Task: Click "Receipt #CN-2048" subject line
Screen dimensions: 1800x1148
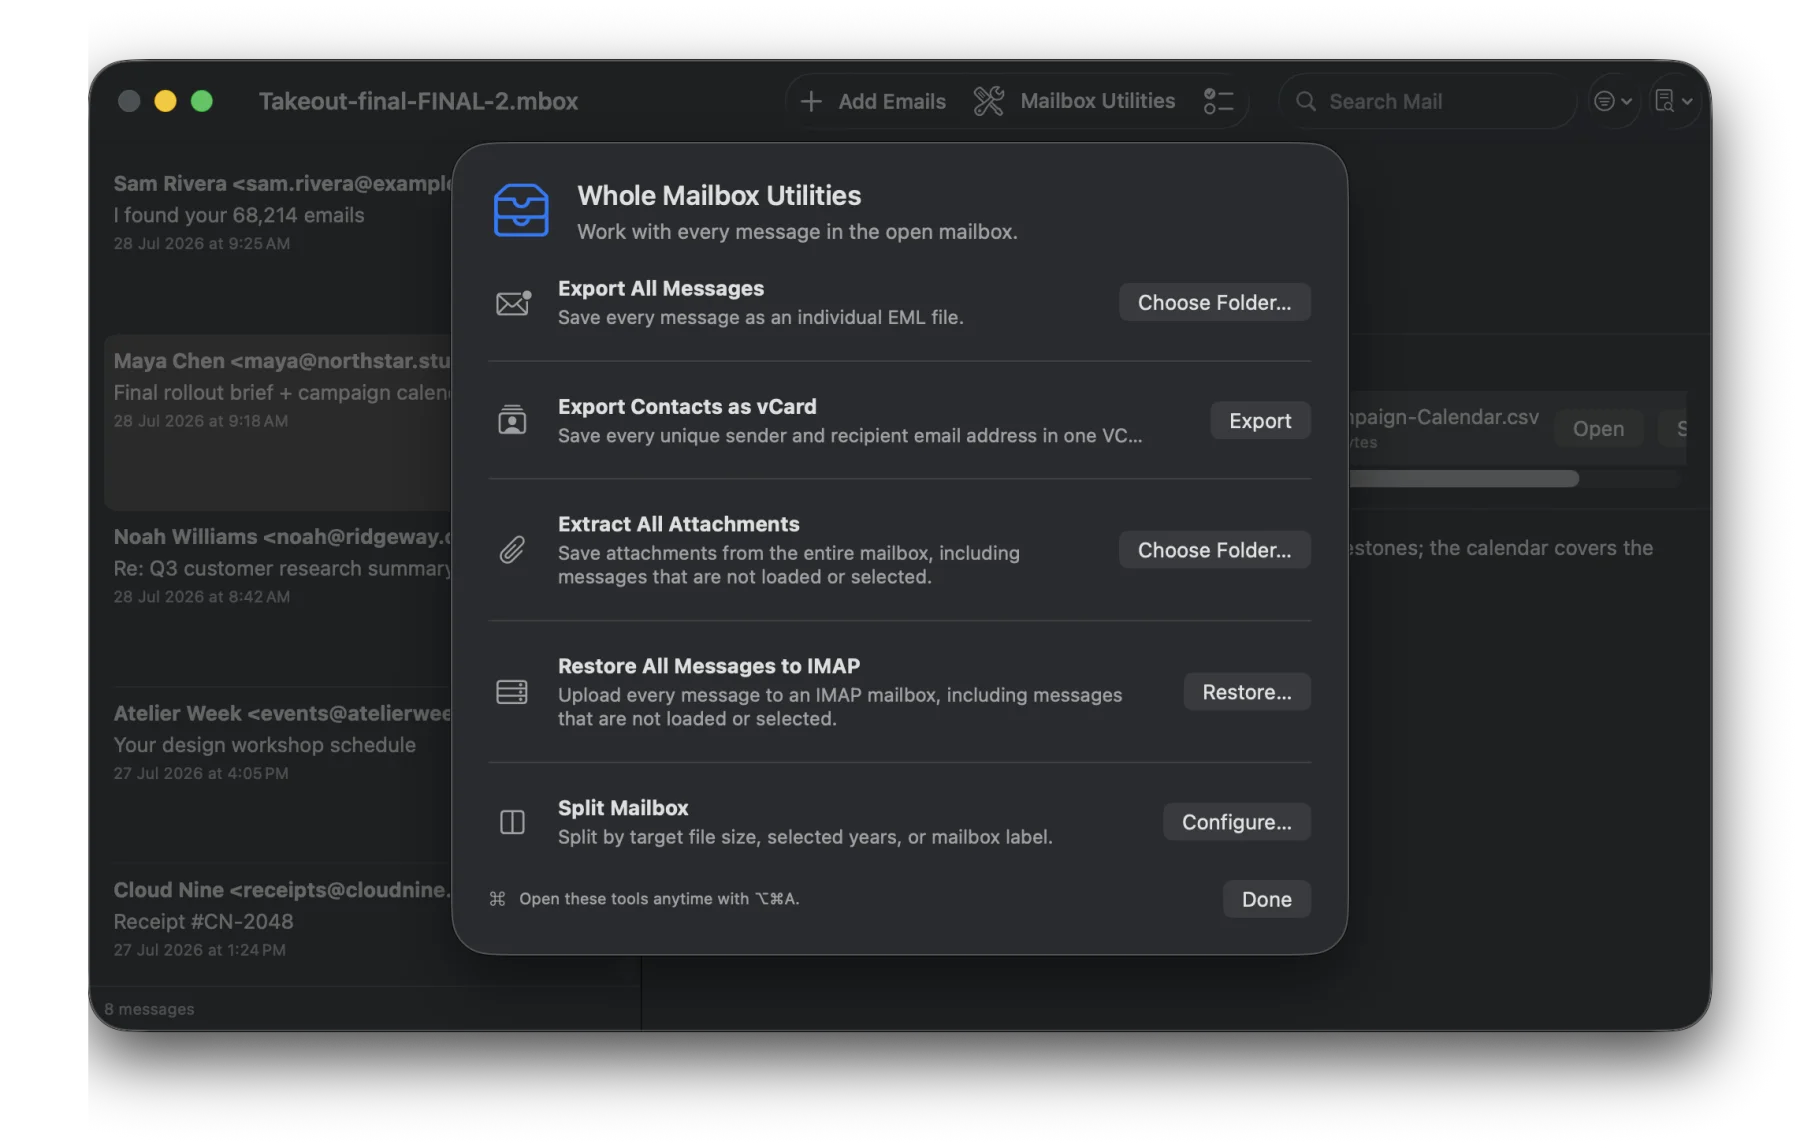Action: coord(203,921)
